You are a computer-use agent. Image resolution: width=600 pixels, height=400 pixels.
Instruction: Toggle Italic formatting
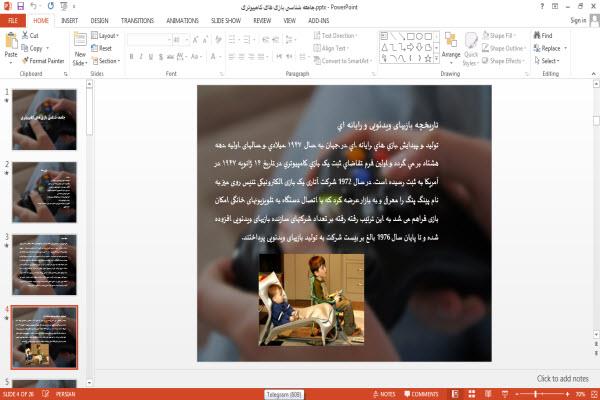[x=141, y=57]
